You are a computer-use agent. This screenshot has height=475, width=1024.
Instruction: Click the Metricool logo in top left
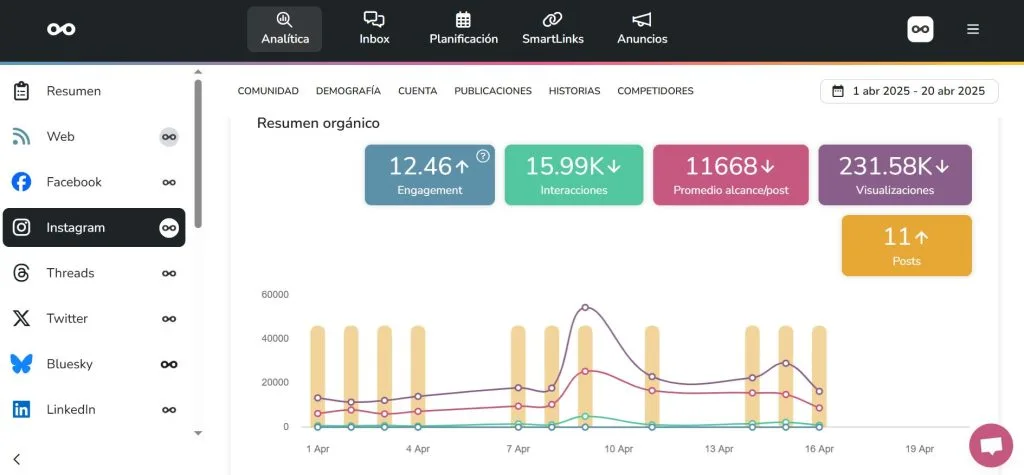[61, 29]
